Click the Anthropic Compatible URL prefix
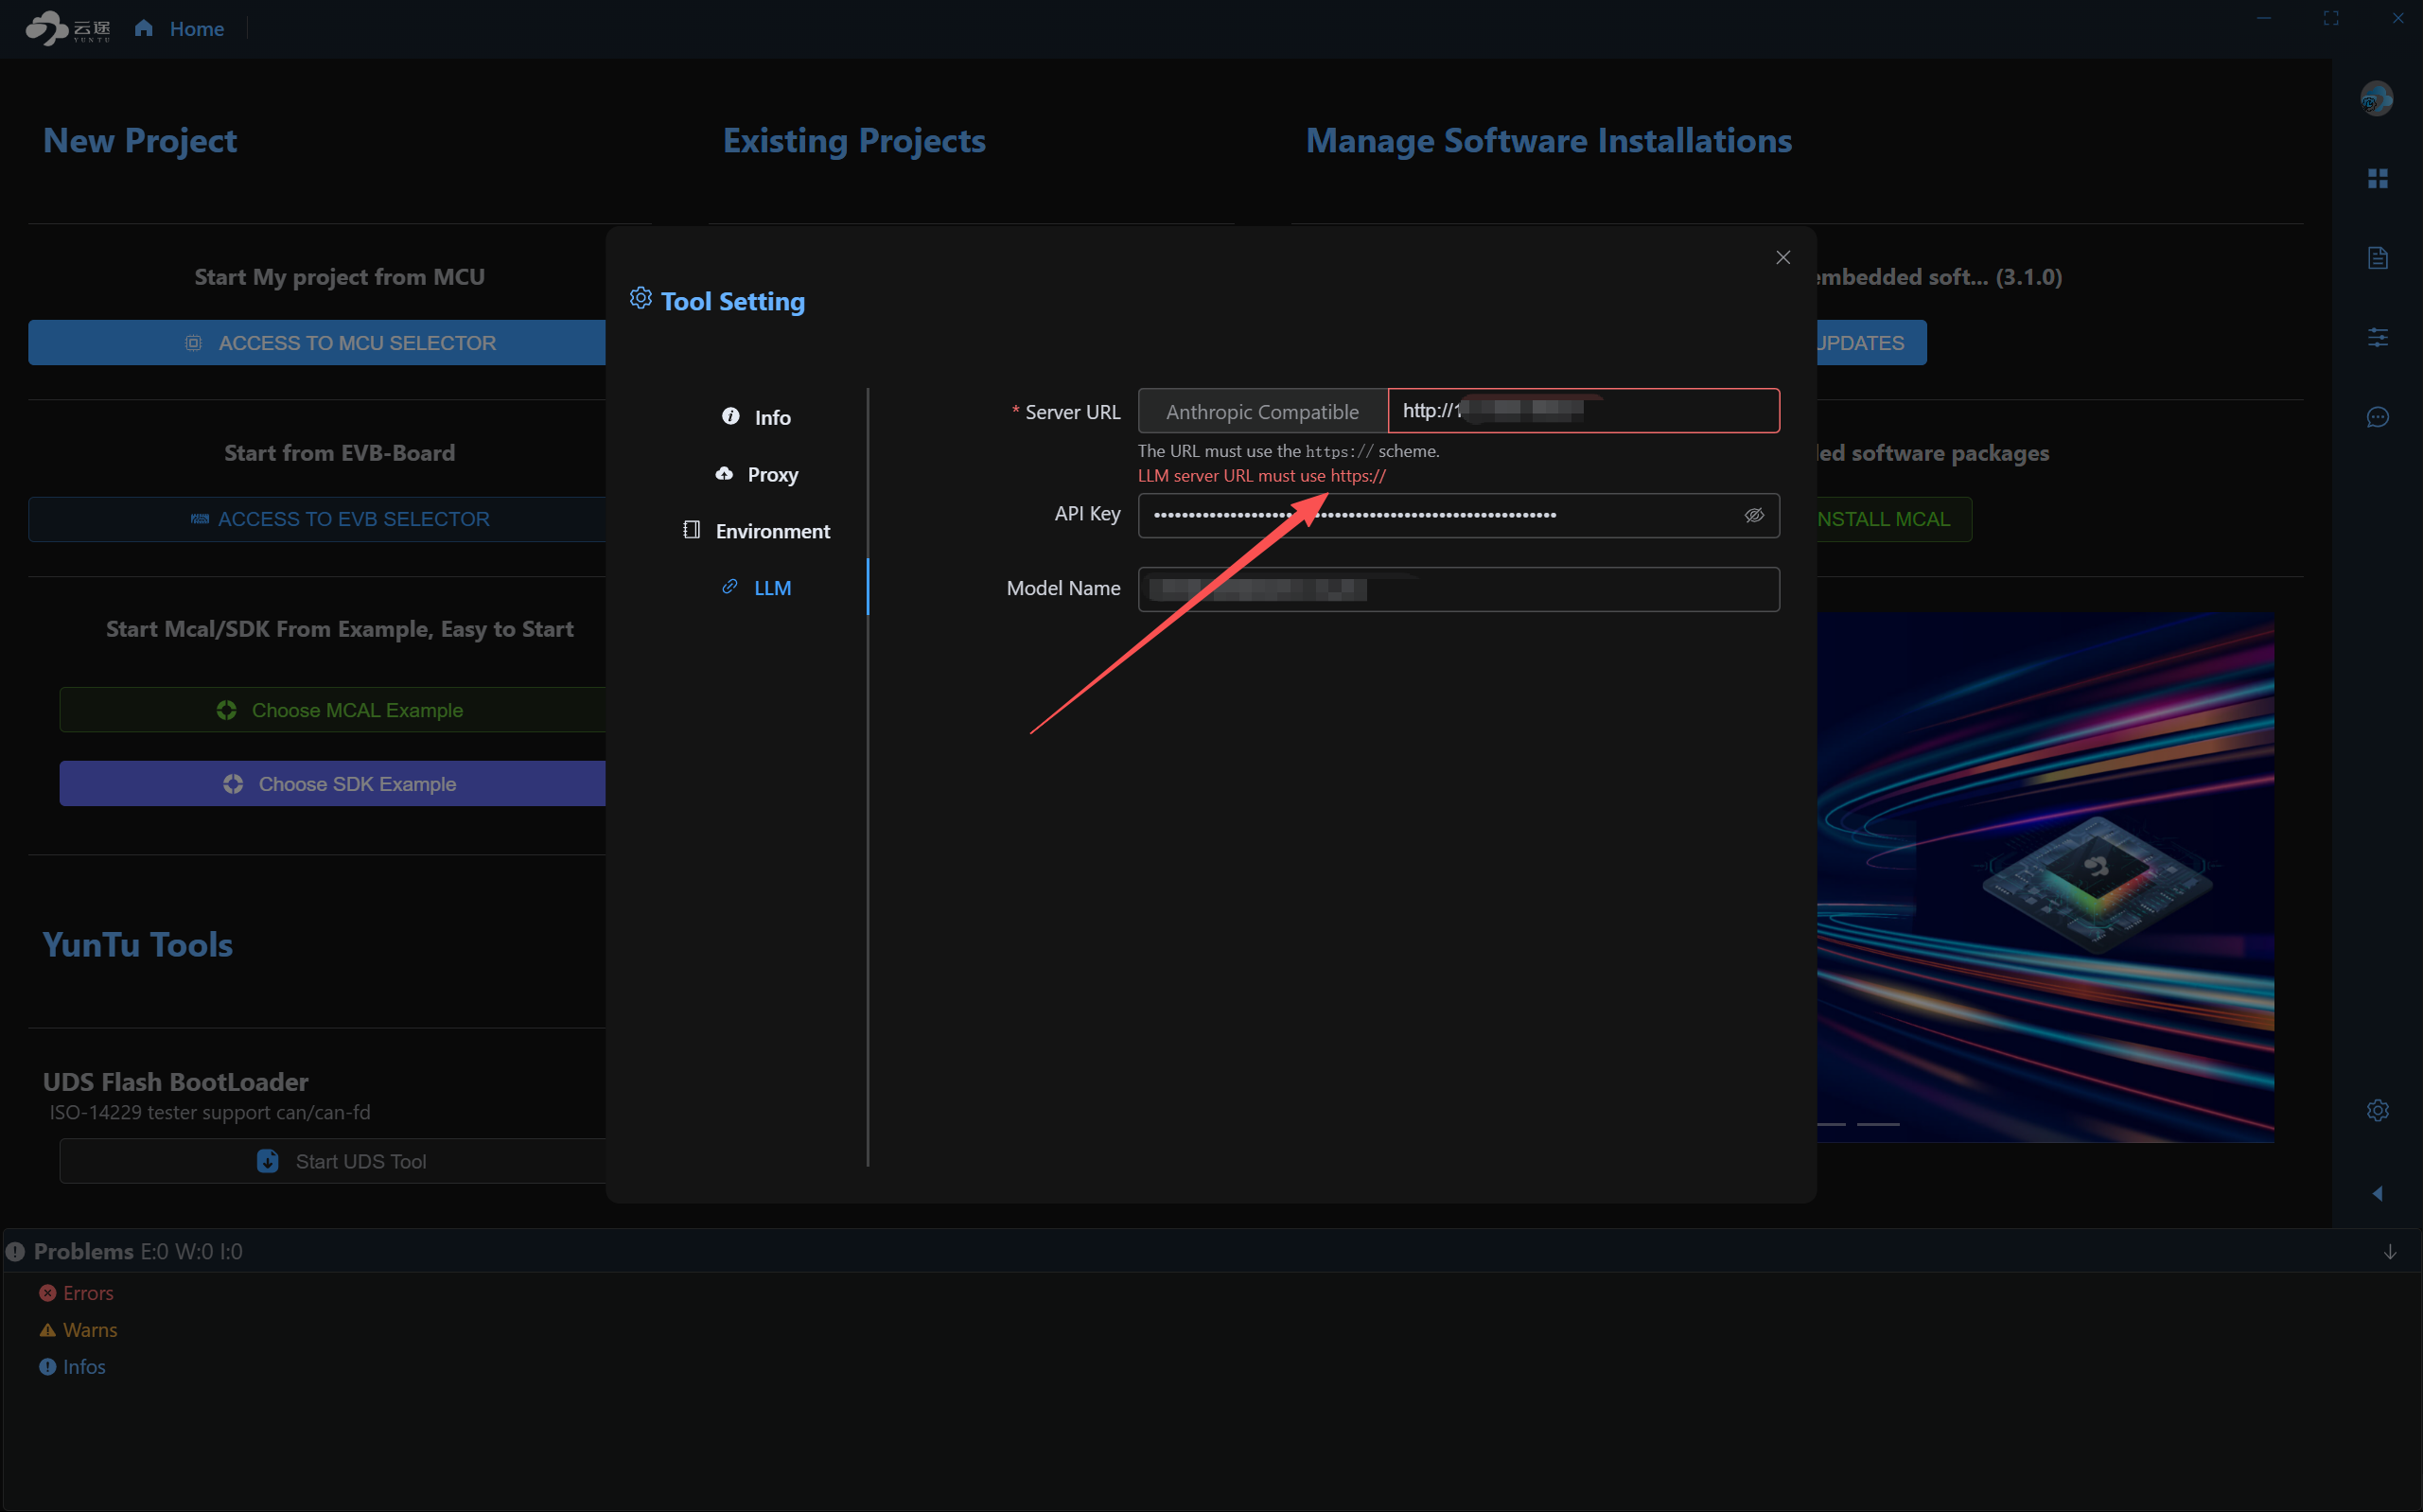This screenshot has height=1512, width=2423. 1262,411
